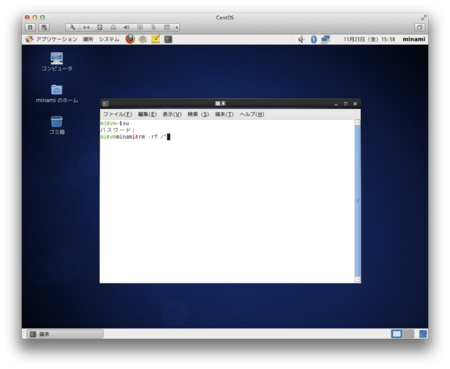Image resolution: width=450 pixels, height=369 pixels.
Task: Open the minami user menu
Action: [x=414, y=39]
